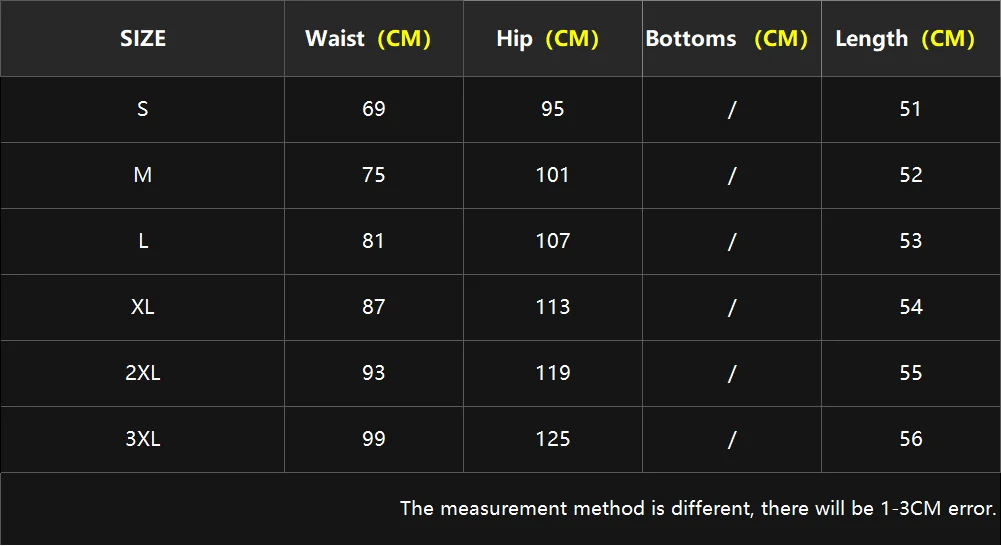Click length value 53 for size L
The width and height of the screenshot is (1001, 546).
(911, 241)
